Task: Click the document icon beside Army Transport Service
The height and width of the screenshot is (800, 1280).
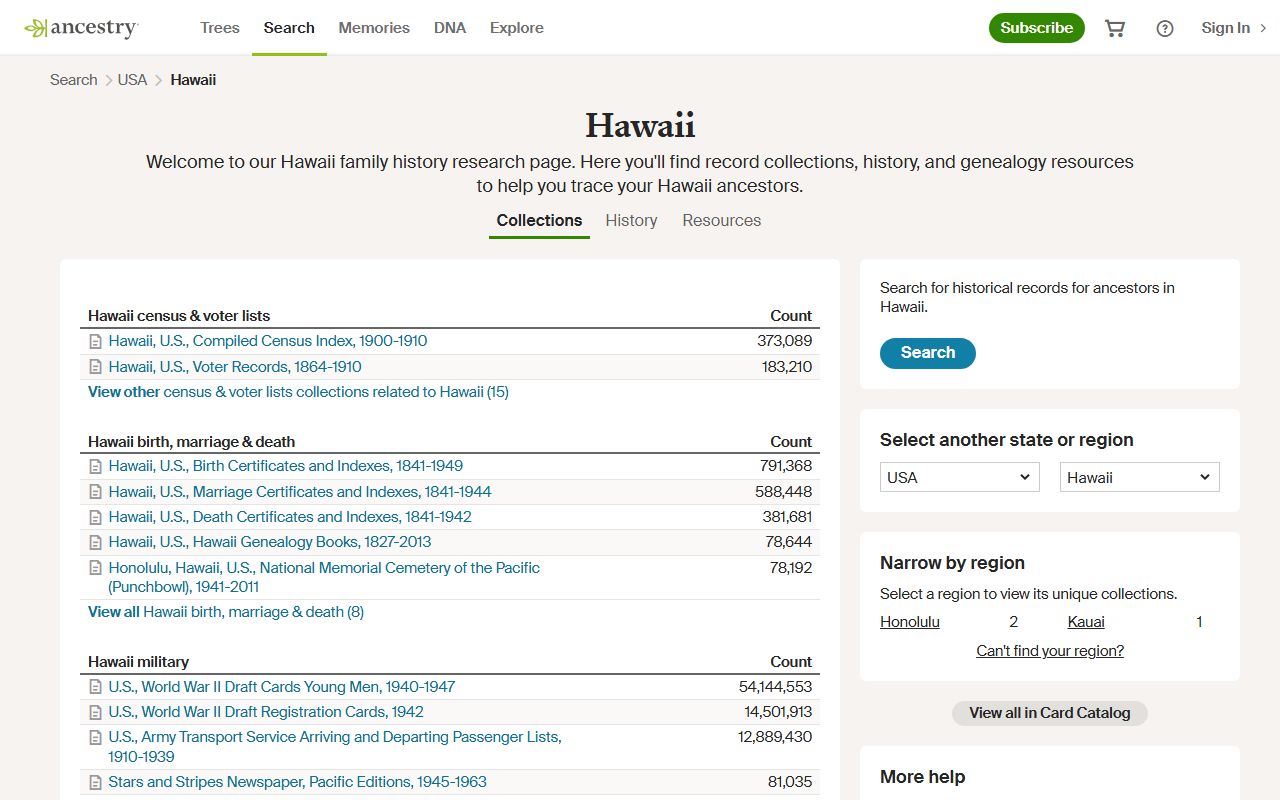Action: (x=96, y=737)
